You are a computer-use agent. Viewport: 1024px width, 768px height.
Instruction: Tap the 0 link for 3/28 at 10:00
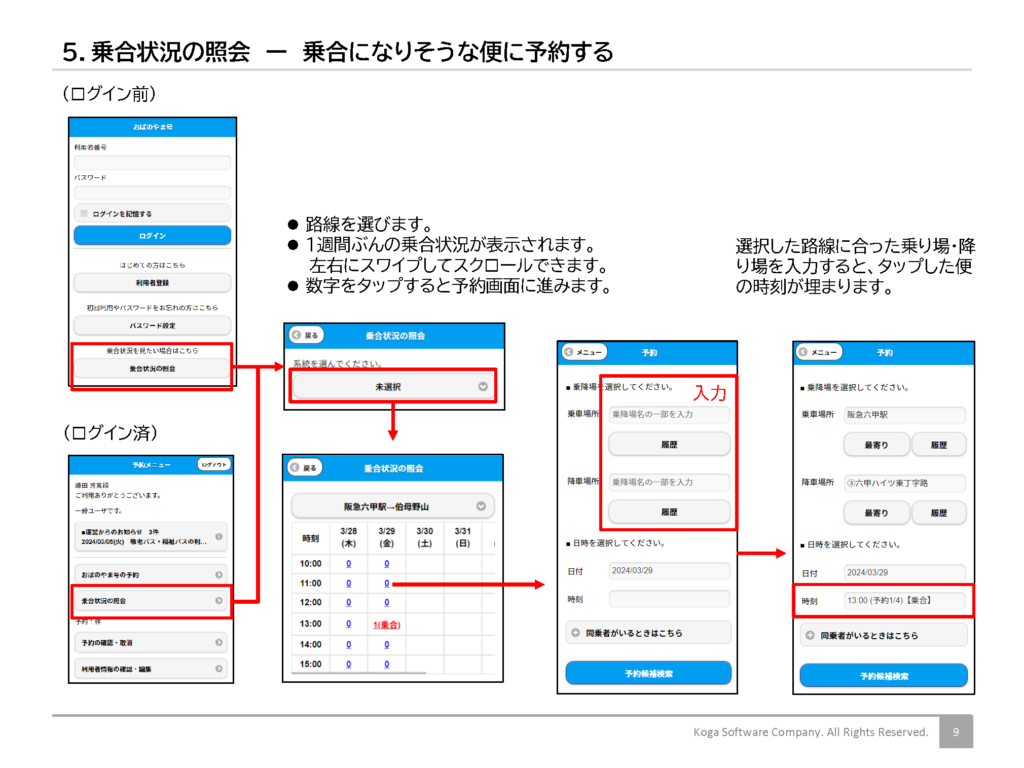click(x=348, y=563)
